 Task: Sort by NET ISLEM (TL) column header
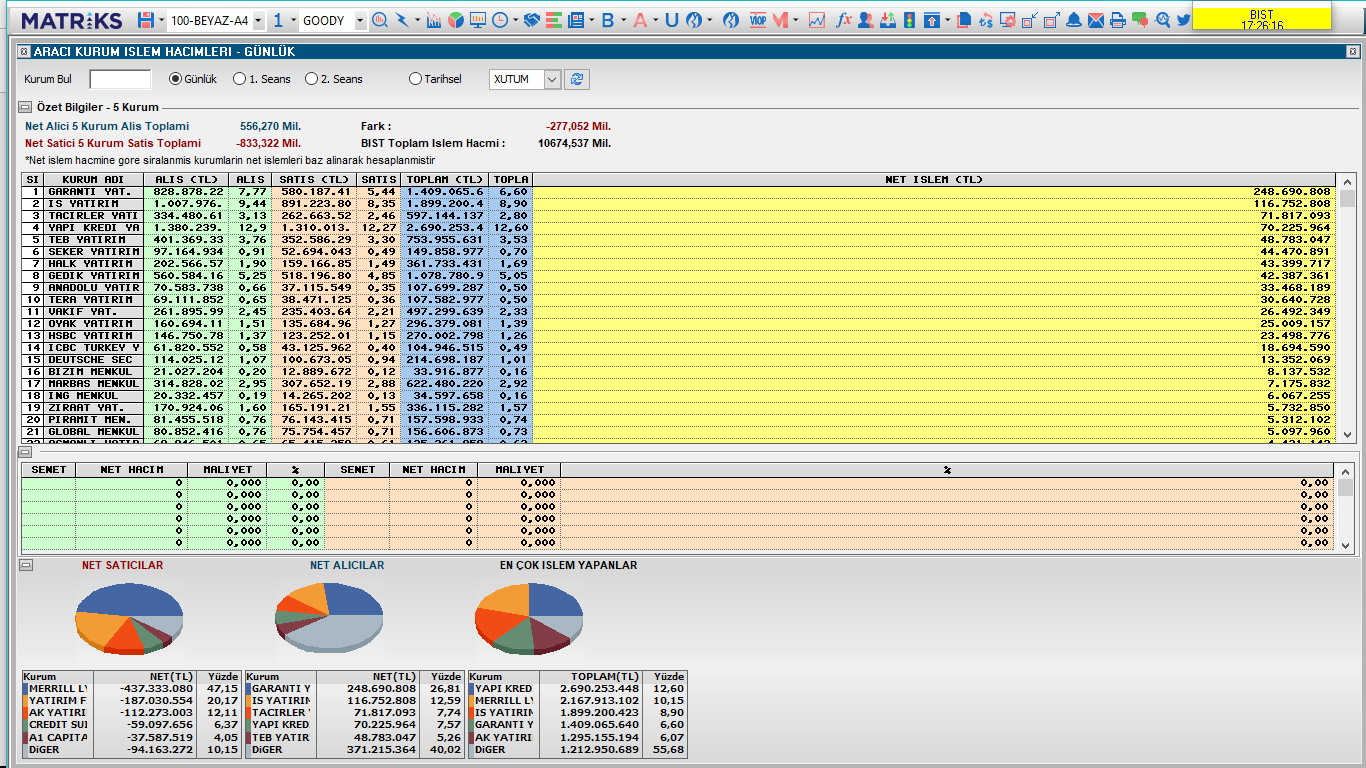coord(935,179)
